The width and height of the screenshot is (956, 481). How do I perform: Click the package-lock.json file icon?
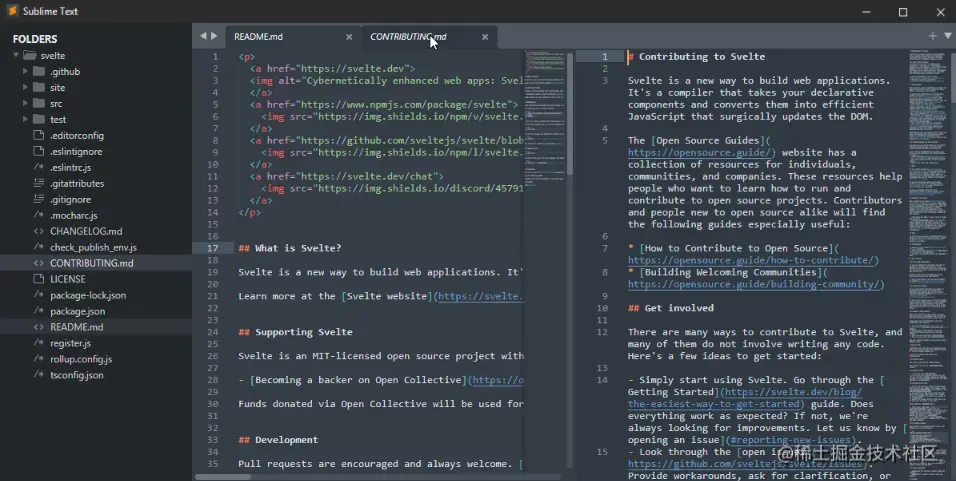click(39, 295)
